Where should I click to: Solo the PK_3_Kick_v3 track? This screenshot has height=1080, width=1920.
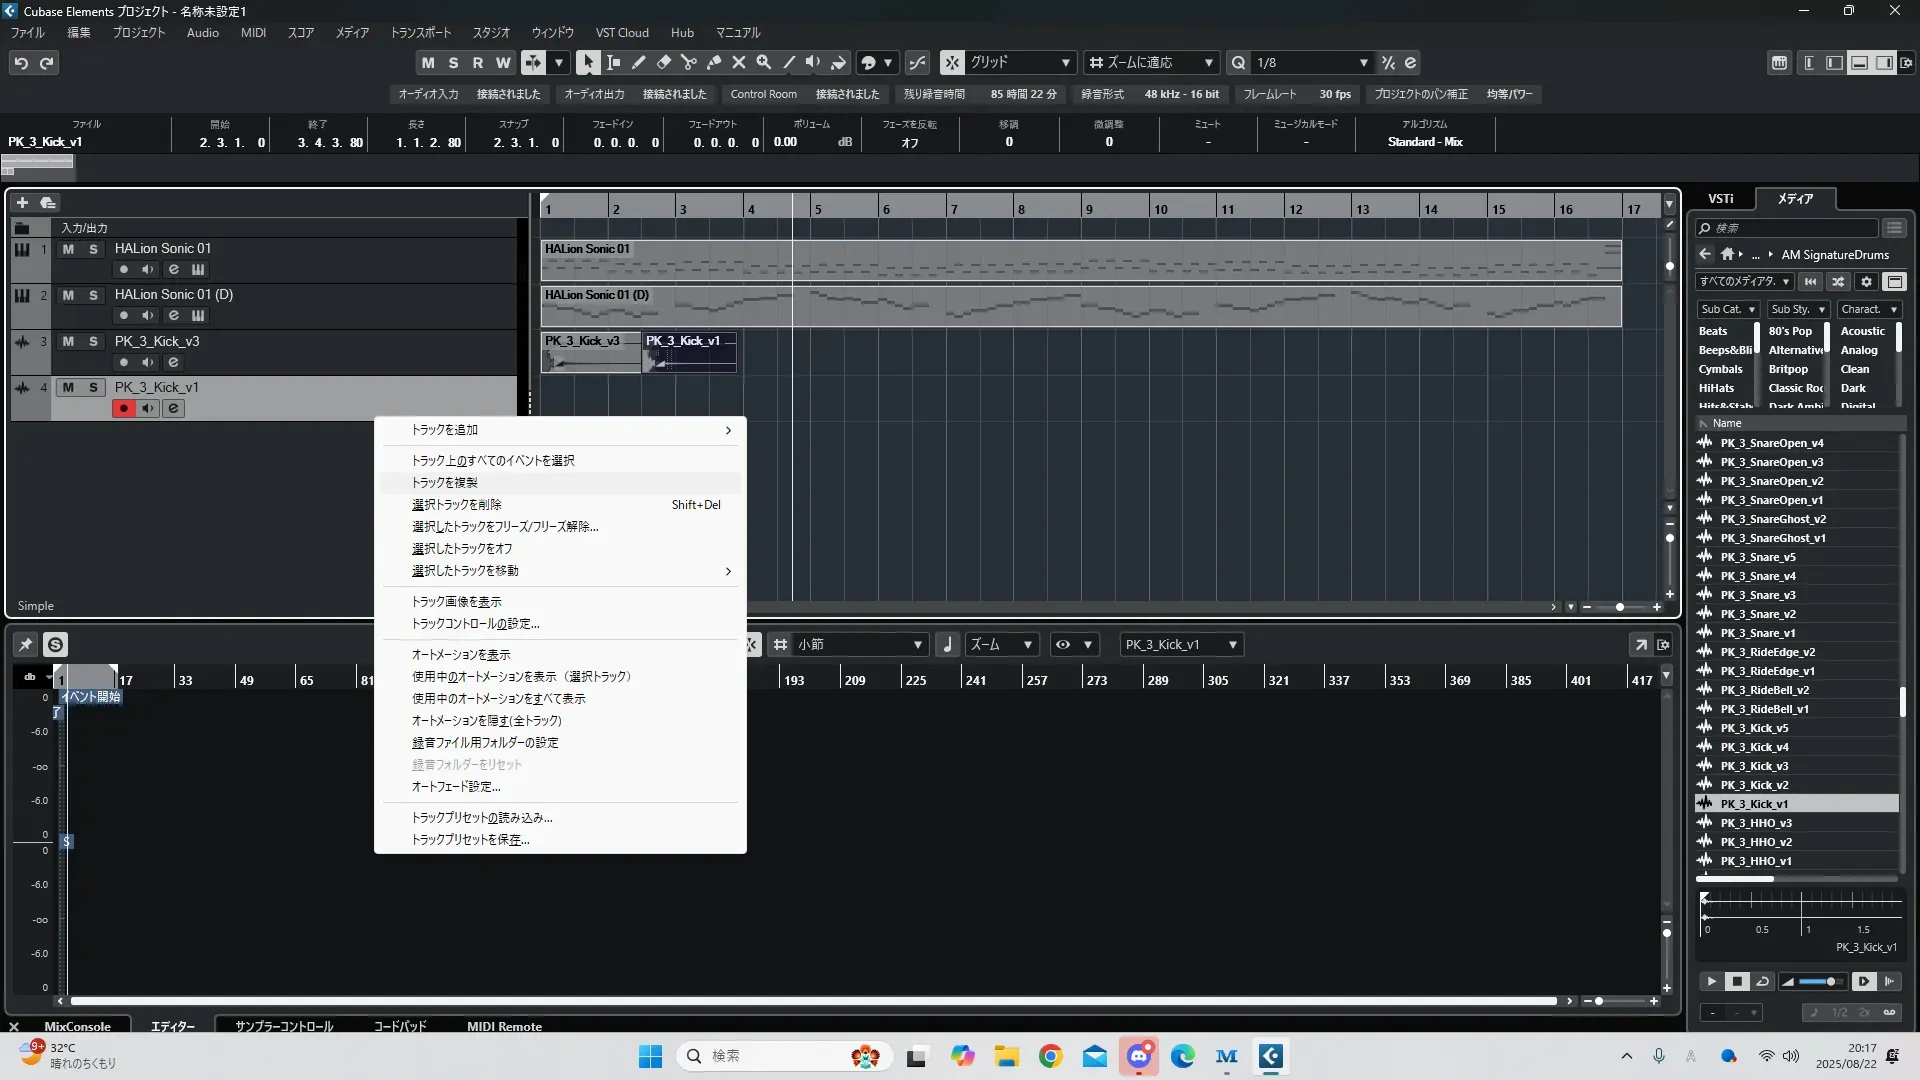(93, 341)
